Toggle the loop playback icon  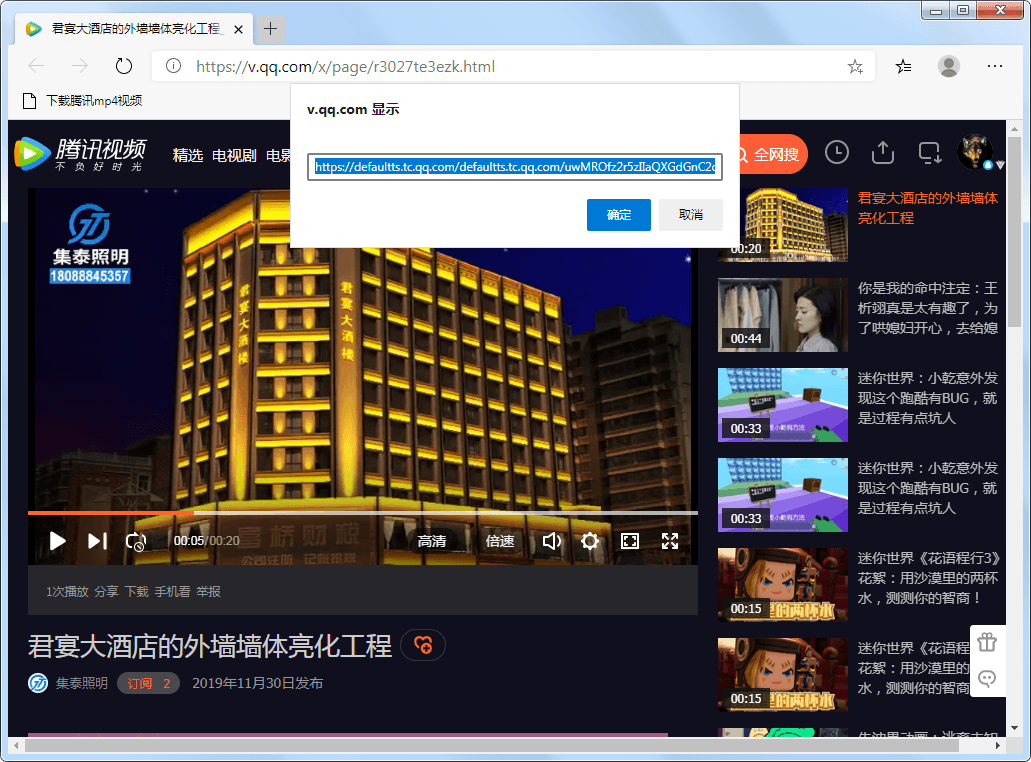(x=135, y=542)
